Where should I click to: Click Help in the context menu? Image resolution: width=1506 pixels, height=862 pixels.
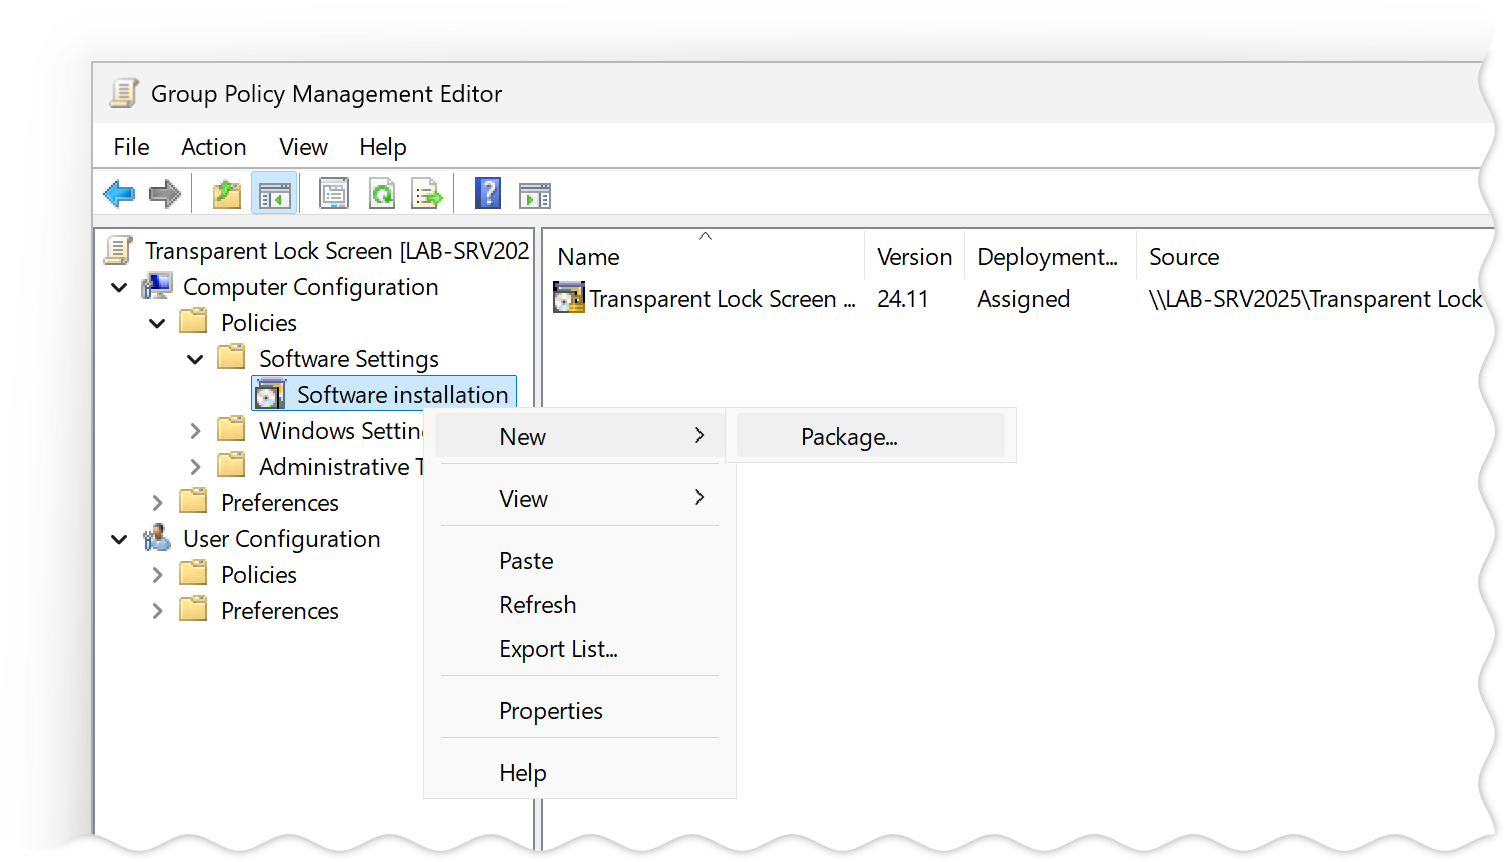point(580,772)
